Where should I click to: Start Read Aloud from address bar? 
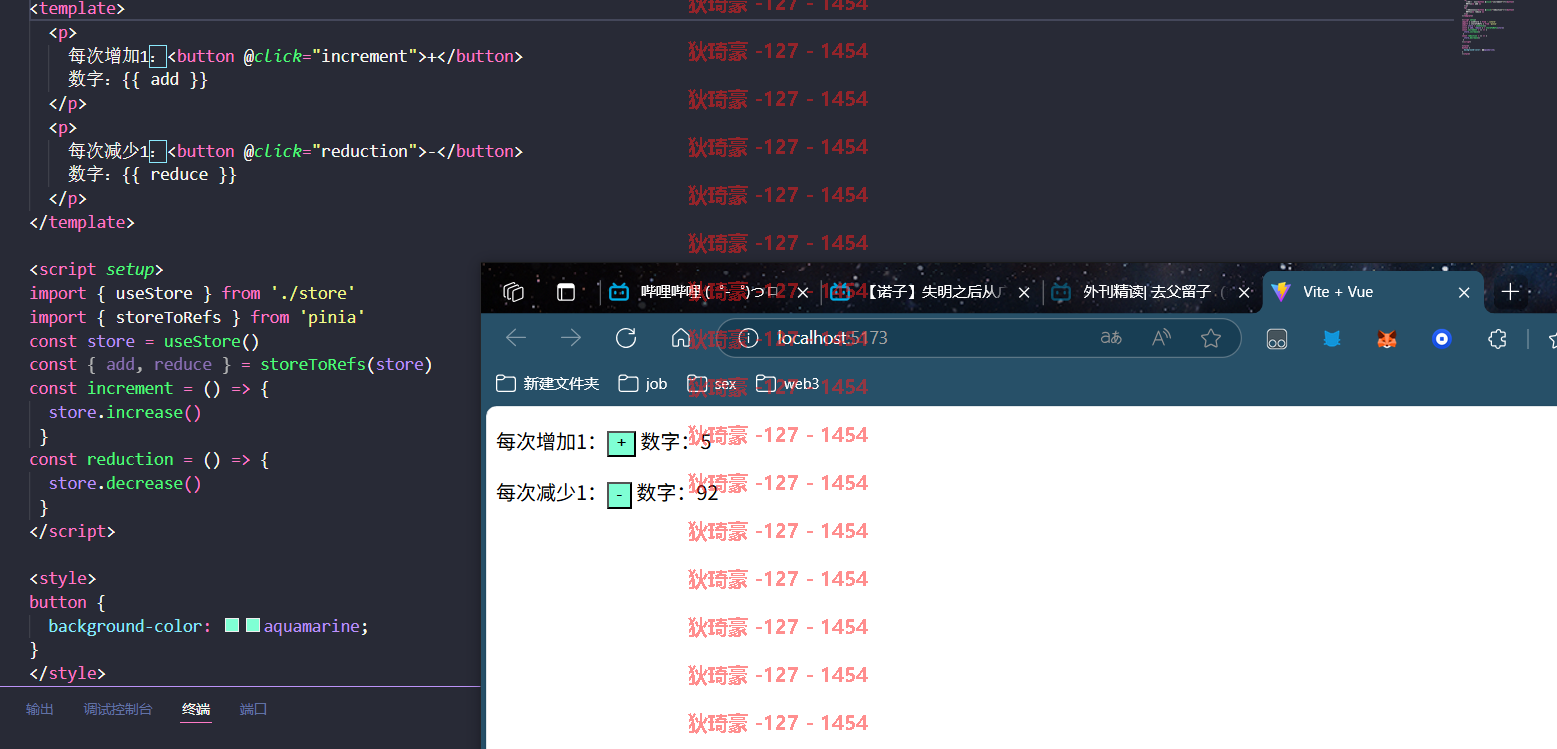point(1161,338)
